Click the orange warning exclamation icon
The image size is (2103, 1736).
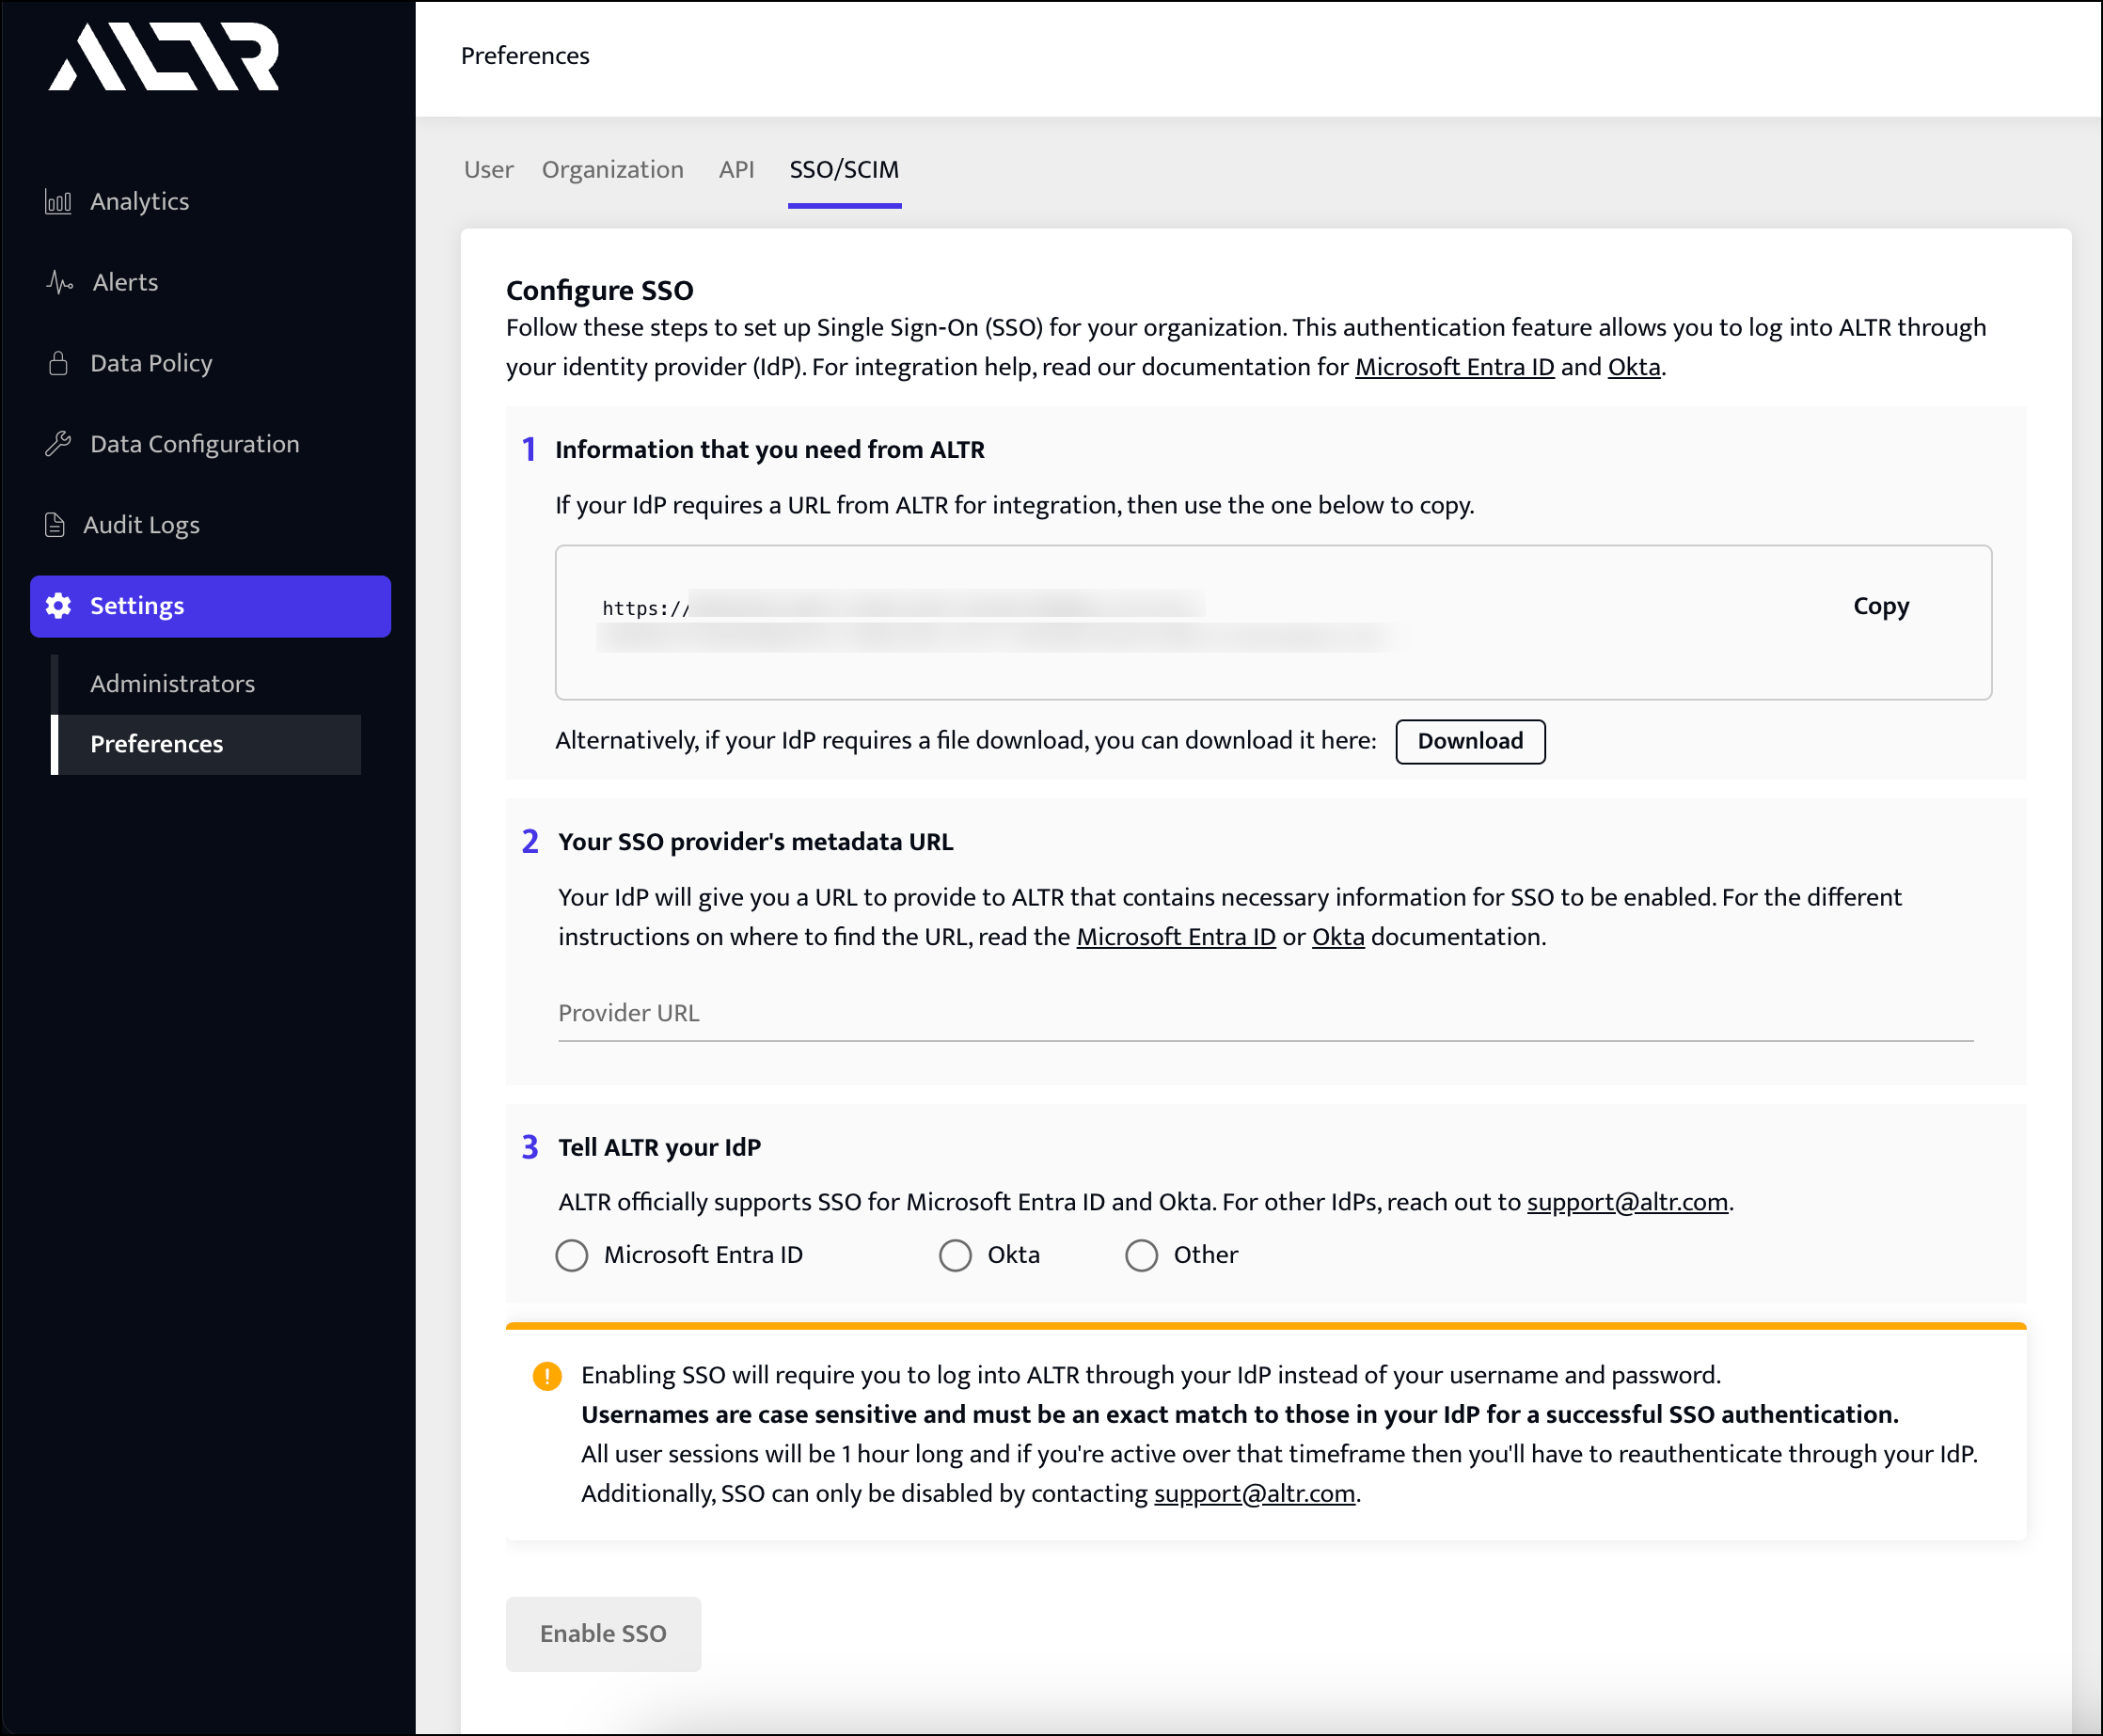tap(547, 1376)
